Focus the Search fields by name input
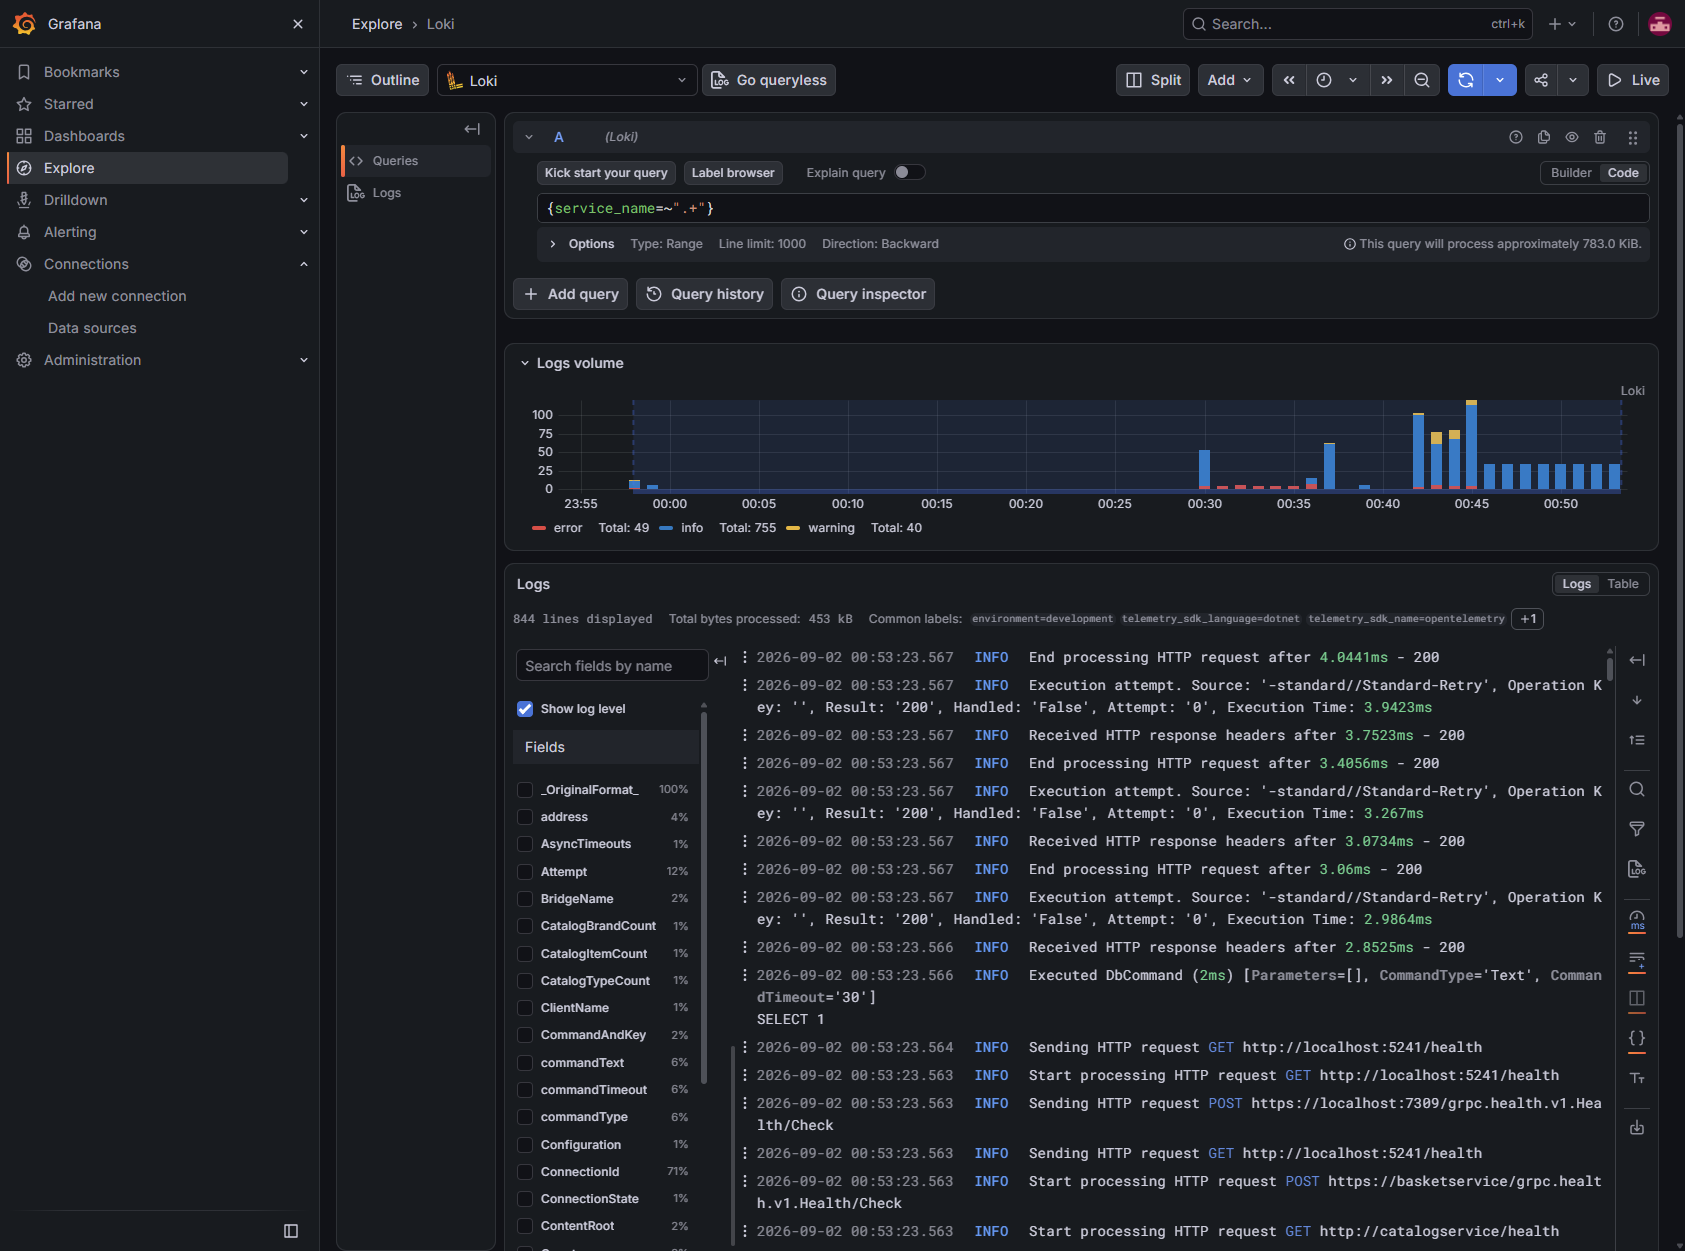Viewport: 1685px width, 1251px height. [612, 666]
